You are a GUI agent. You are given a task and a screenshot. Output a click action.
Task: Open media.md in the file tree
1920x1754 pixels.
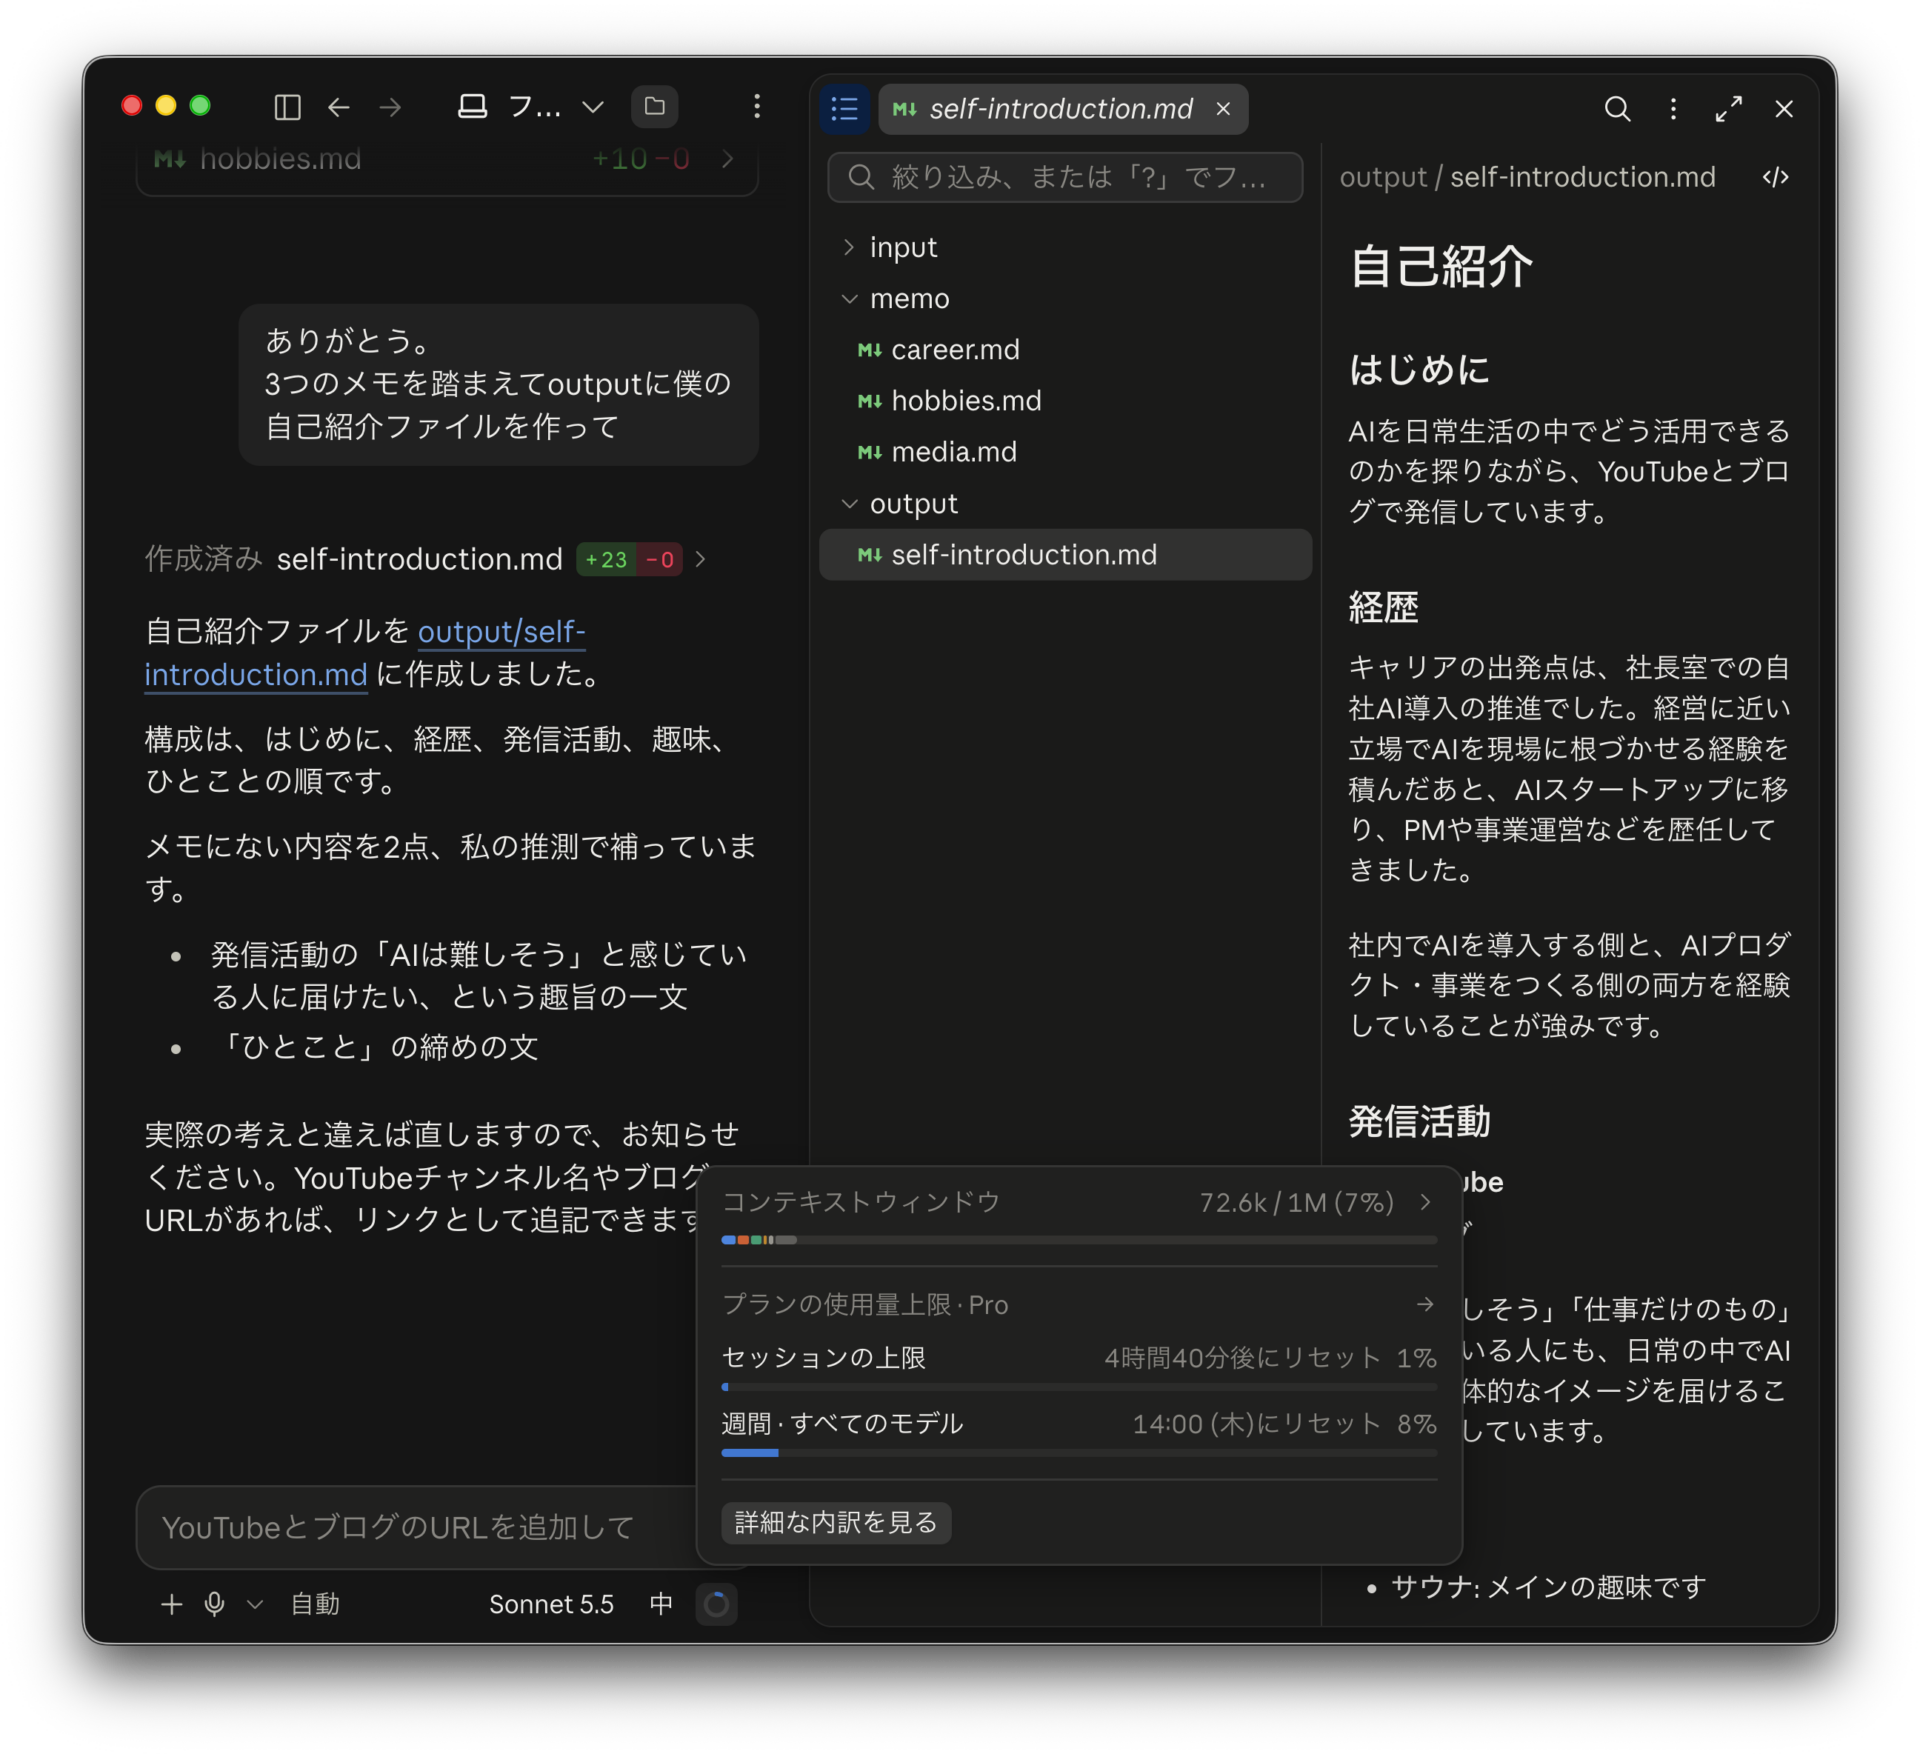[x=1065, y=452]
